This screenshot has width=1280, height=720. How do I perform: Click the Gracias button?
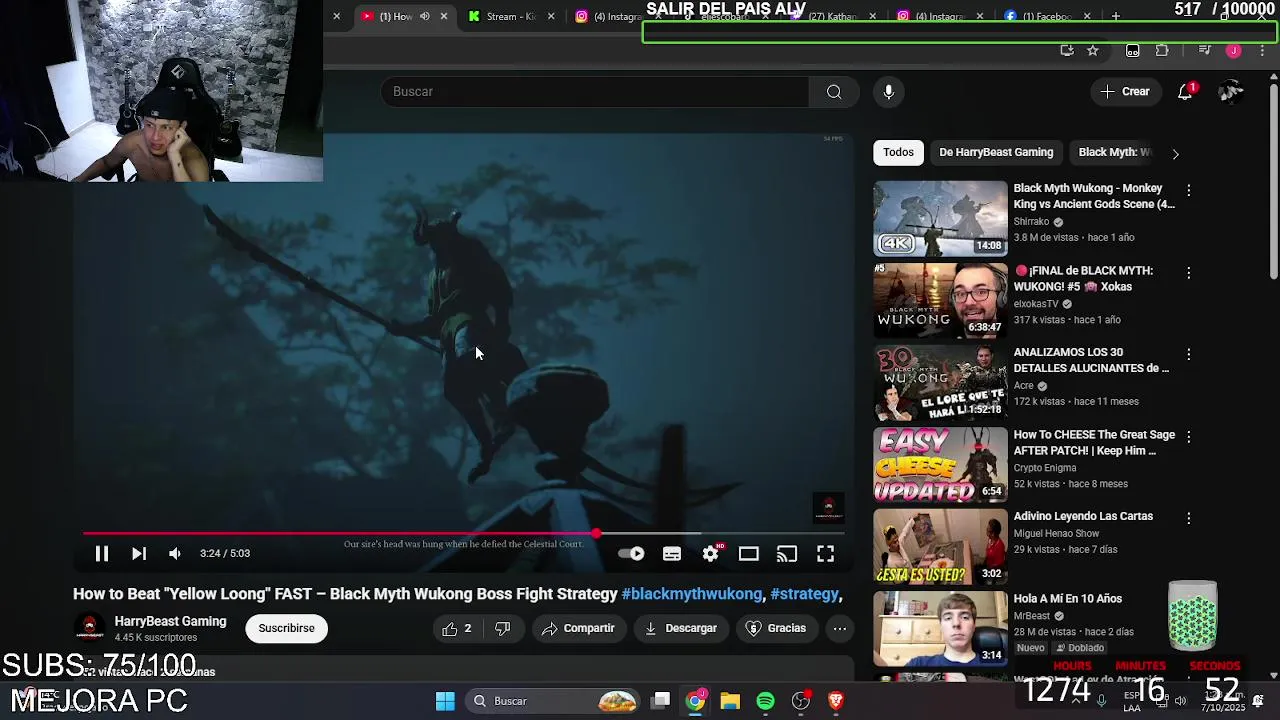coord(776,628)
